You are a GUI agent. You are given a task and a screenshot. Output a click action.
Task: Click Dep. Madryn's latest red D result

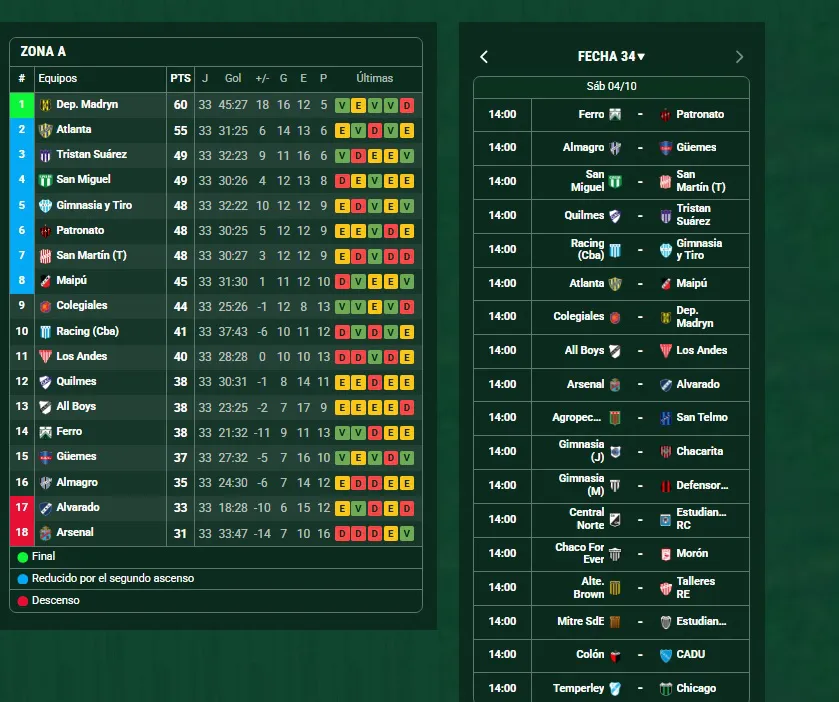407,105
